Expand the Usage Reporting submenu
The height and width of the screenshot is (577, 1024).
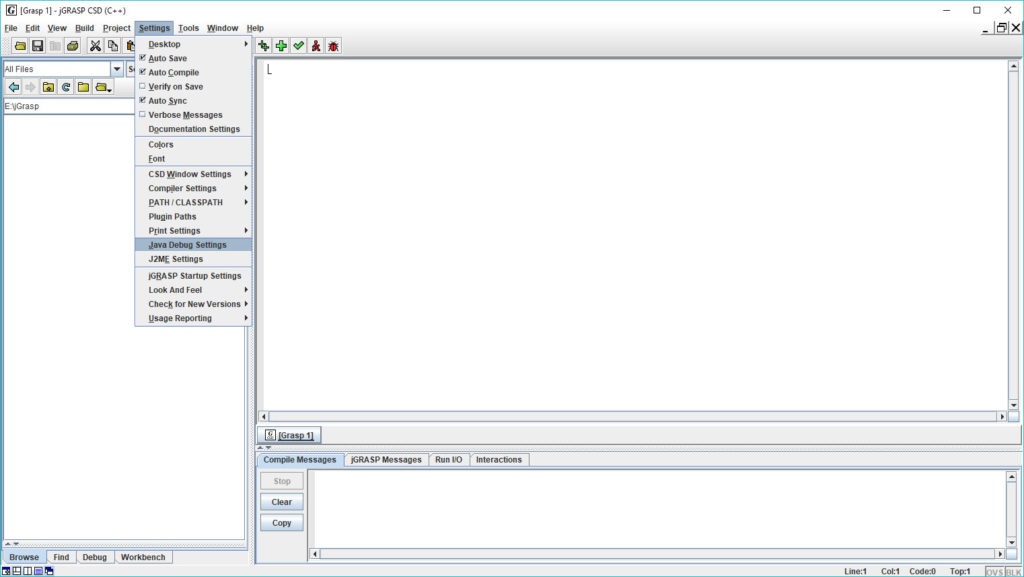click(193, 319)
